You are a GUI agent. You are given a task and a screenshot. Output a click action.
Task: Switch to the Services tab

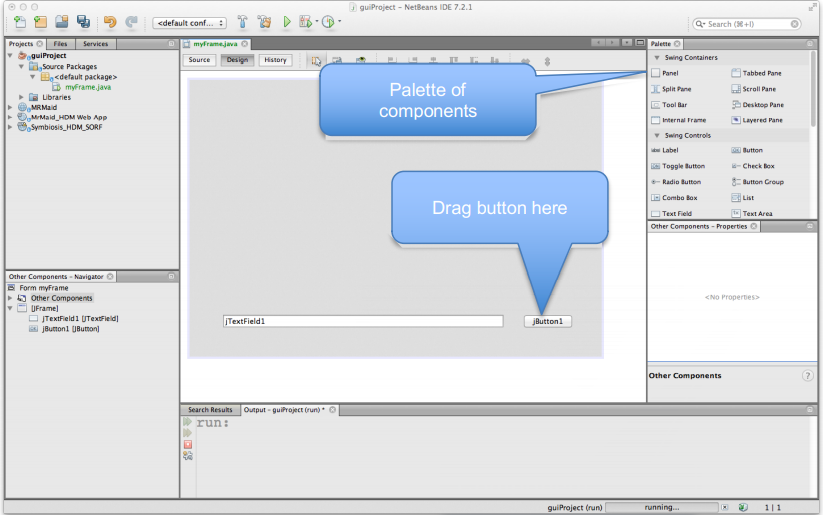click(96, 44)
